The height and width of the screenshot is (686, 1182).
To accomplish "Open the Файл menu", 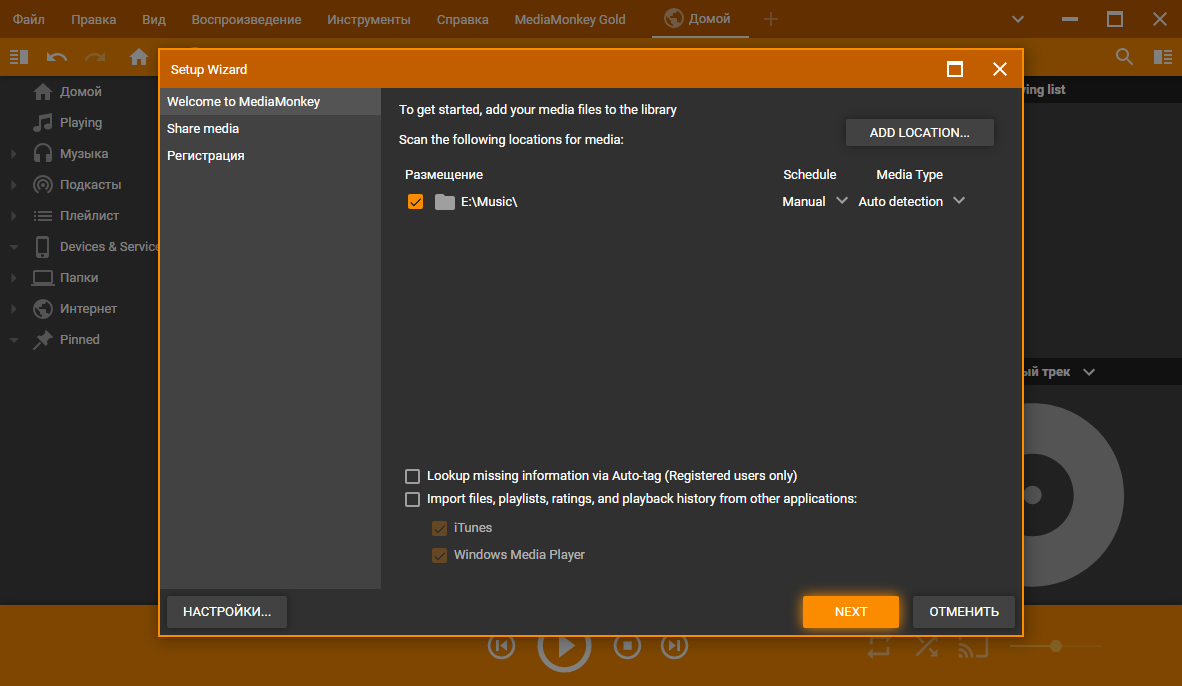I will click(x=29, y=20).
